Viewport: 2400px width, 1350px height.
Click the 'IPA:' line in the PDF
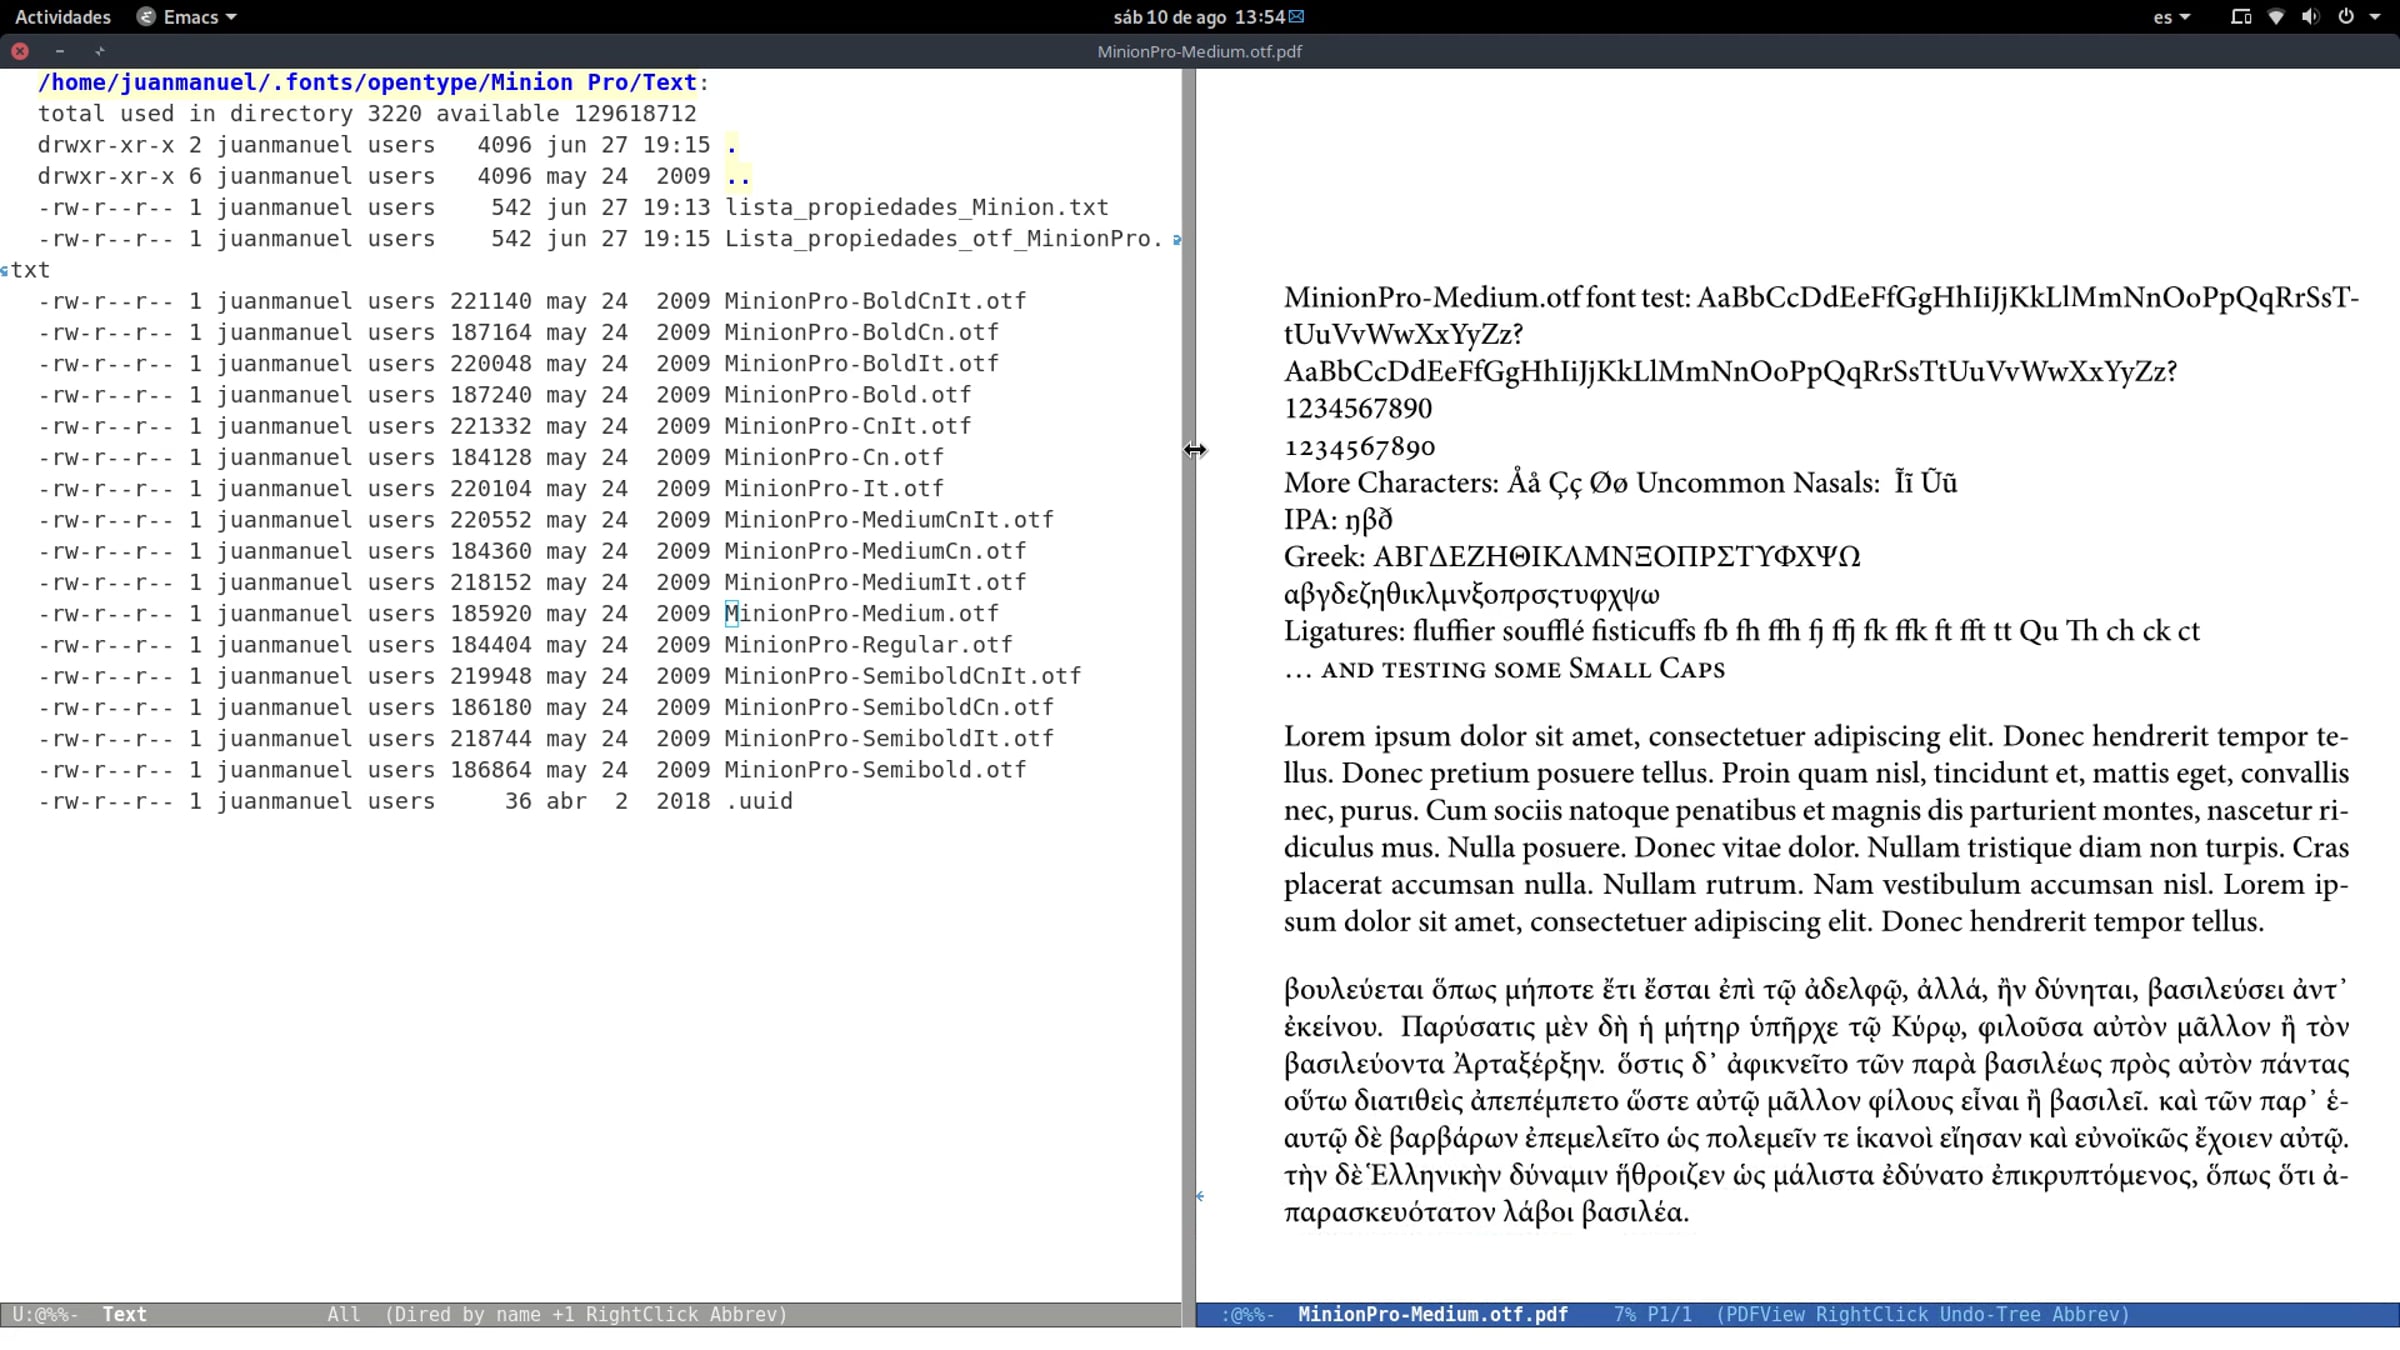click(1338, 520)
